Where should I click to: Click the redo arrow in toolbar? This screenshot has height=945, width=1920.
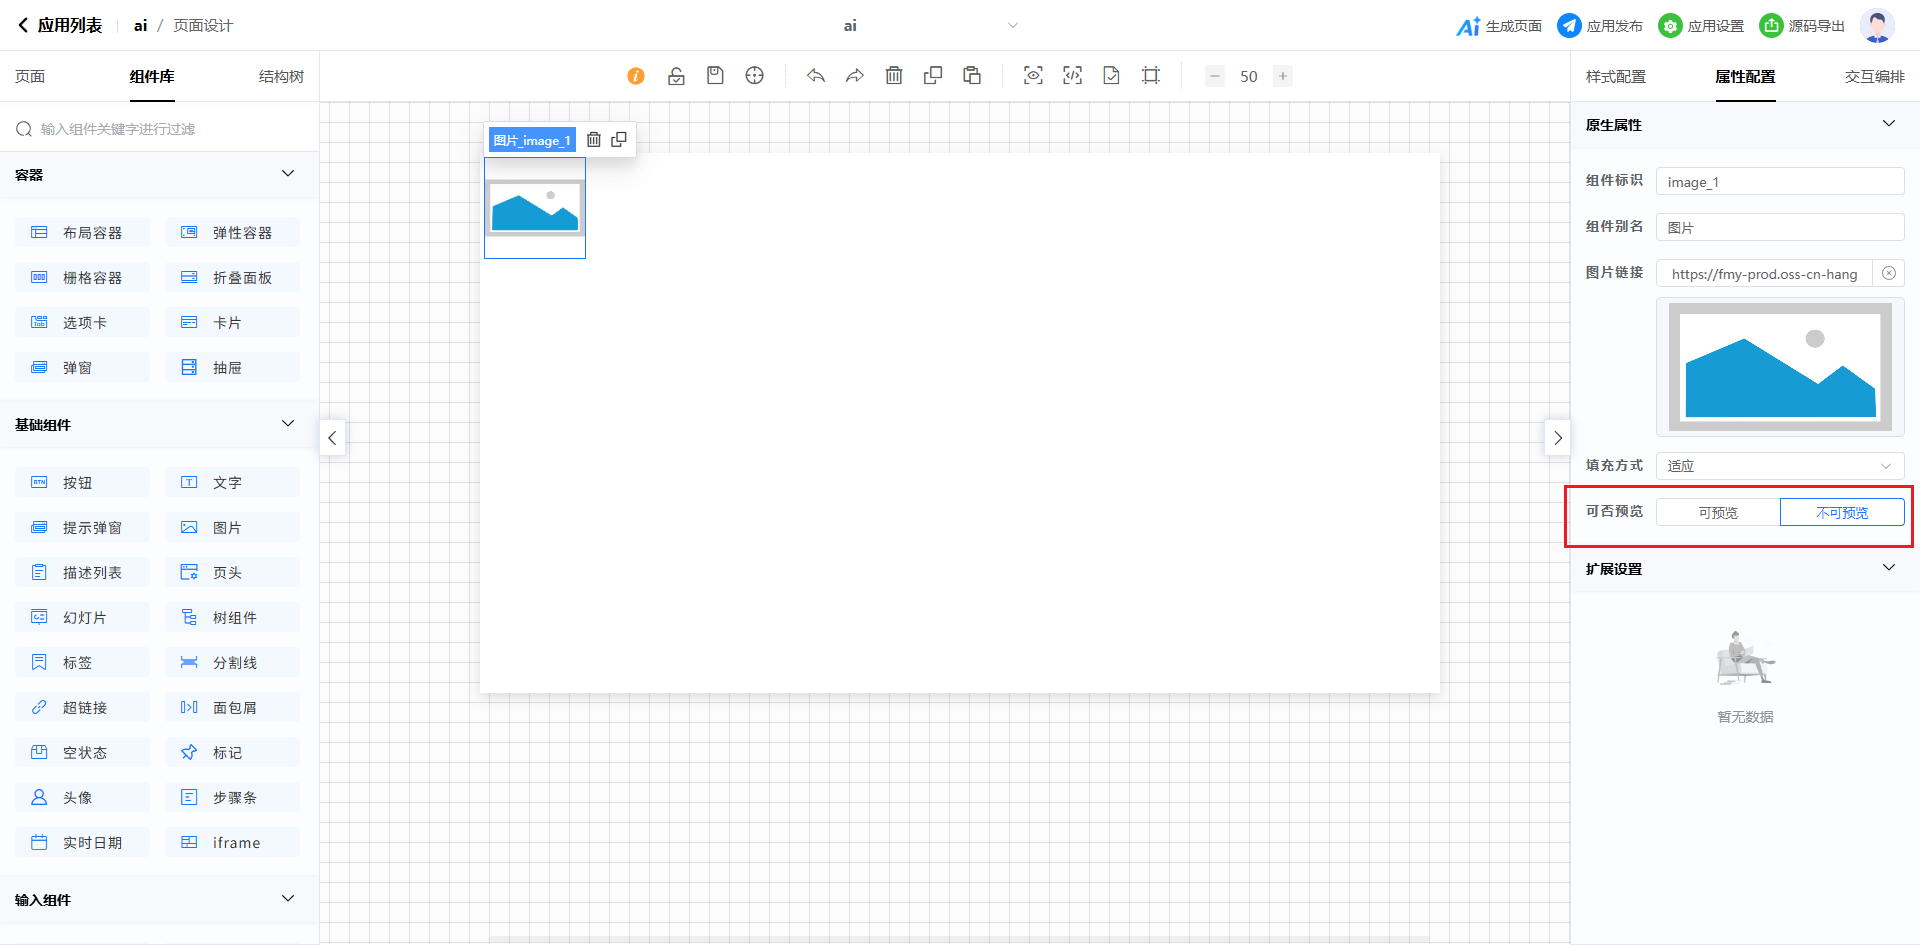(x=854, y=76)
